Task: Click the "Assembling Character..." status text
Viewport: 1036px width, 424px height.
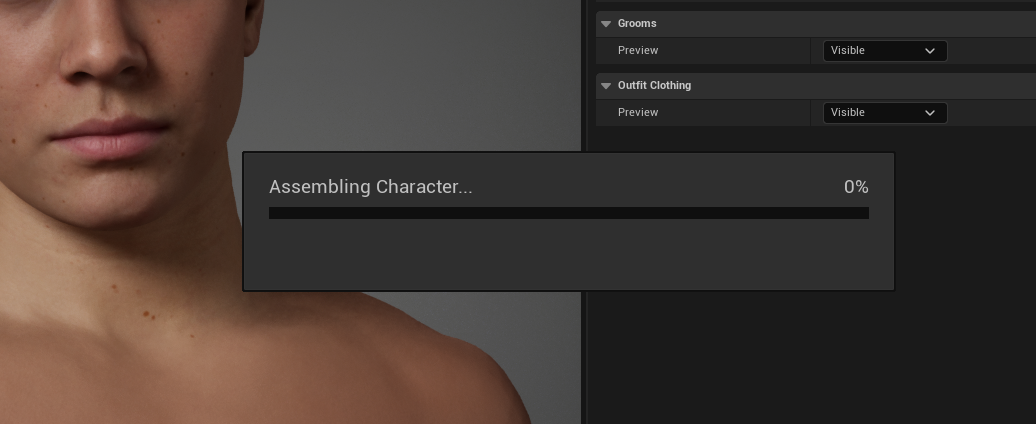Action: pos(371,187)
